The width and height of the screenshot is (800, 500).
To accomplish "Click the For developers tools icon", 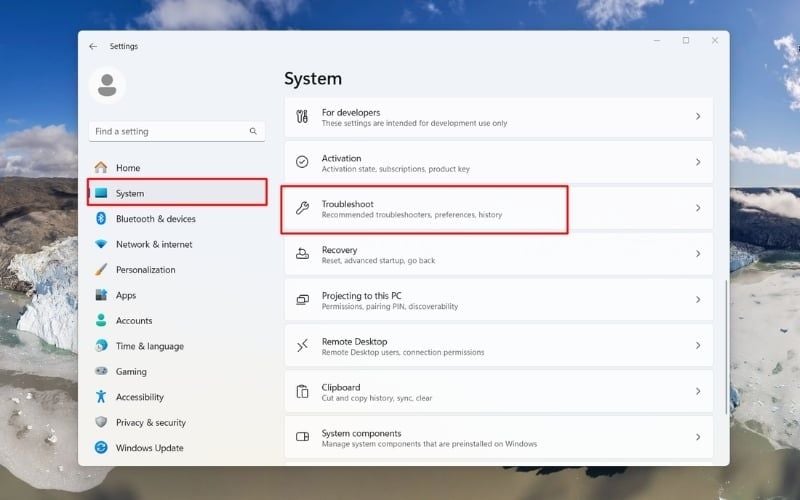I will pos(302,116).
